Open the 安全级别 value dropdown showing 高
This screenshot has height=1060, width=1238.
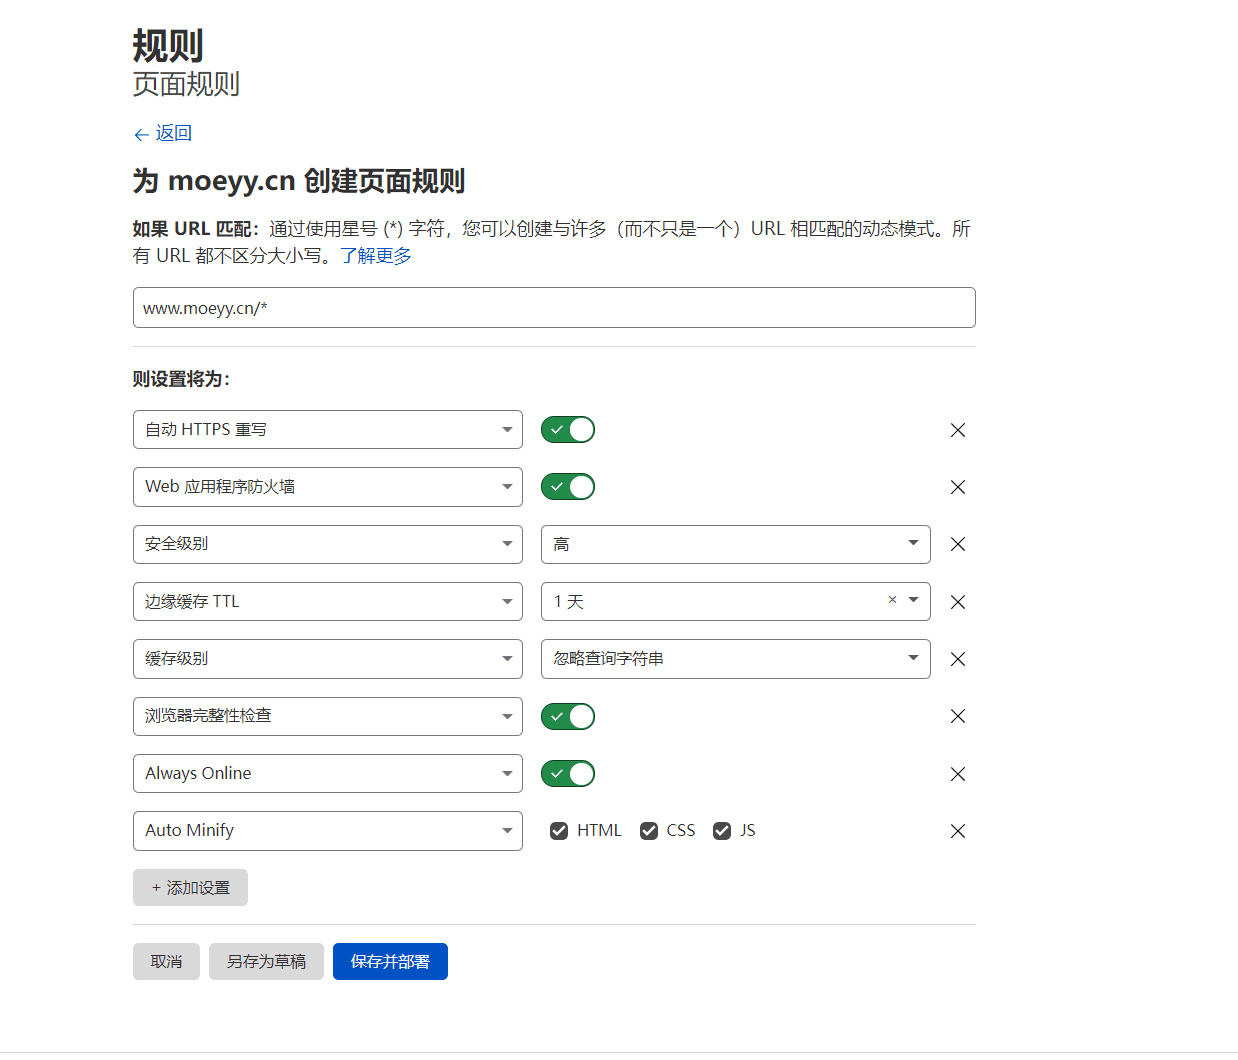(735, 544)
